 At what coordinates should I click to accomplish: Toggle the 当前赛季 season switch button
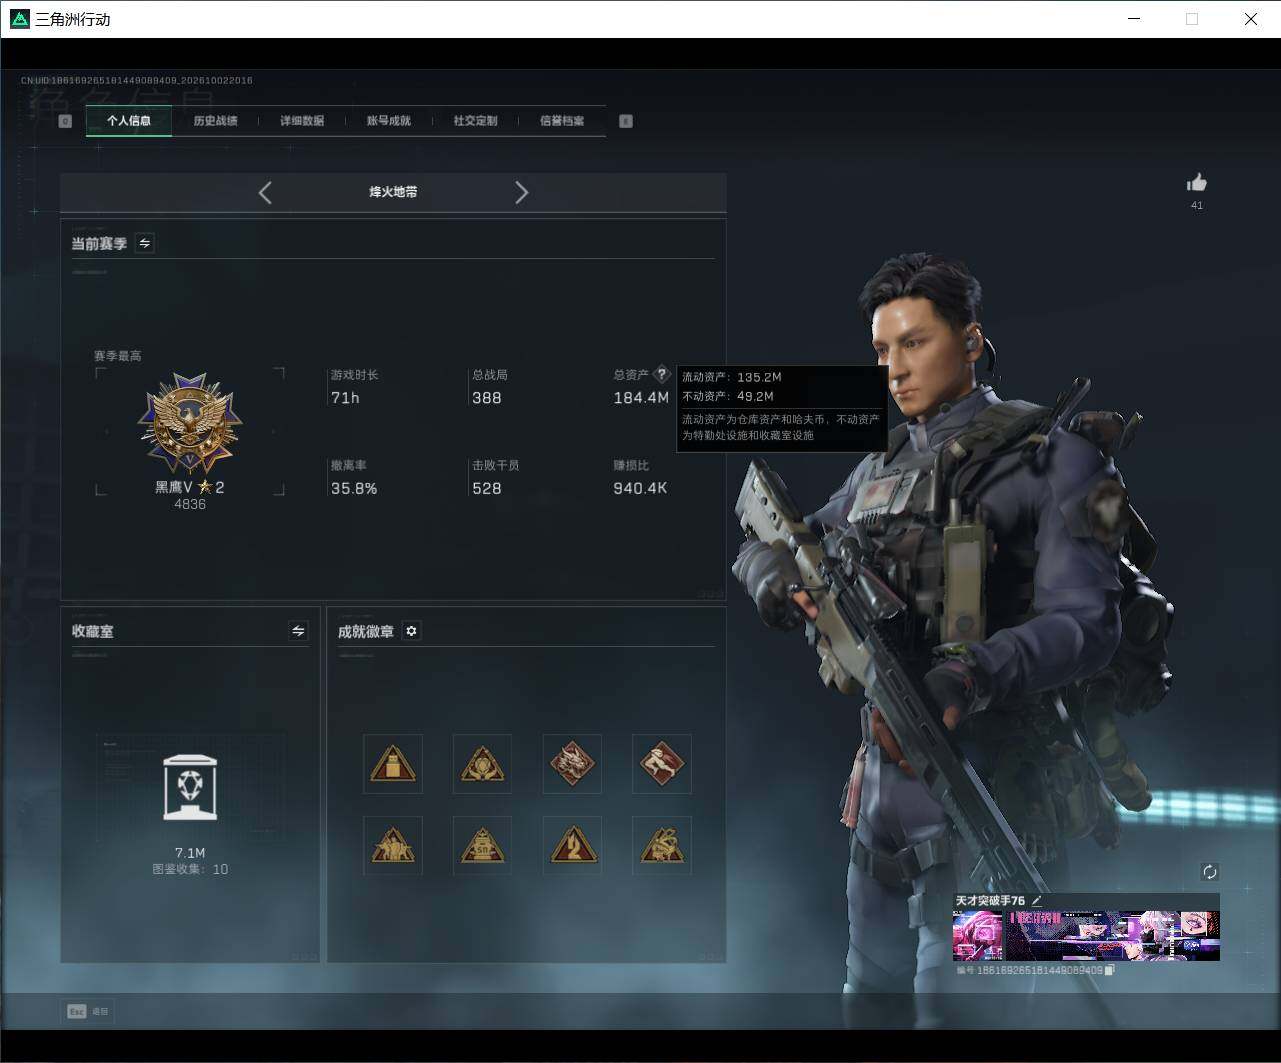[145, 243]
